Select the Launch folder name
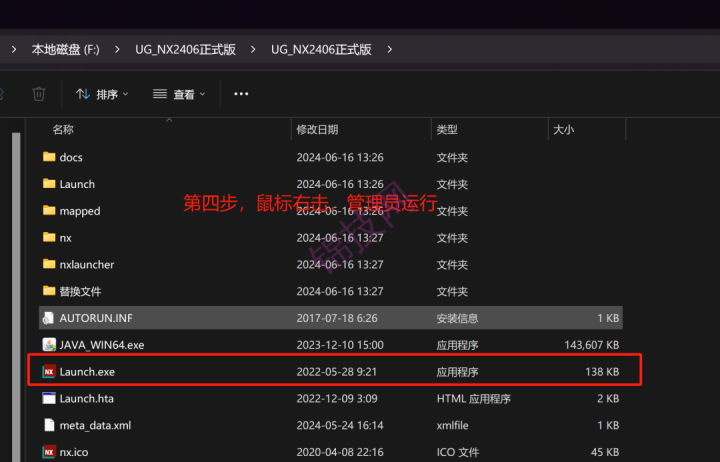Viewport: 720px width, 462px height. pyautogui.click(x=77, y=184)
